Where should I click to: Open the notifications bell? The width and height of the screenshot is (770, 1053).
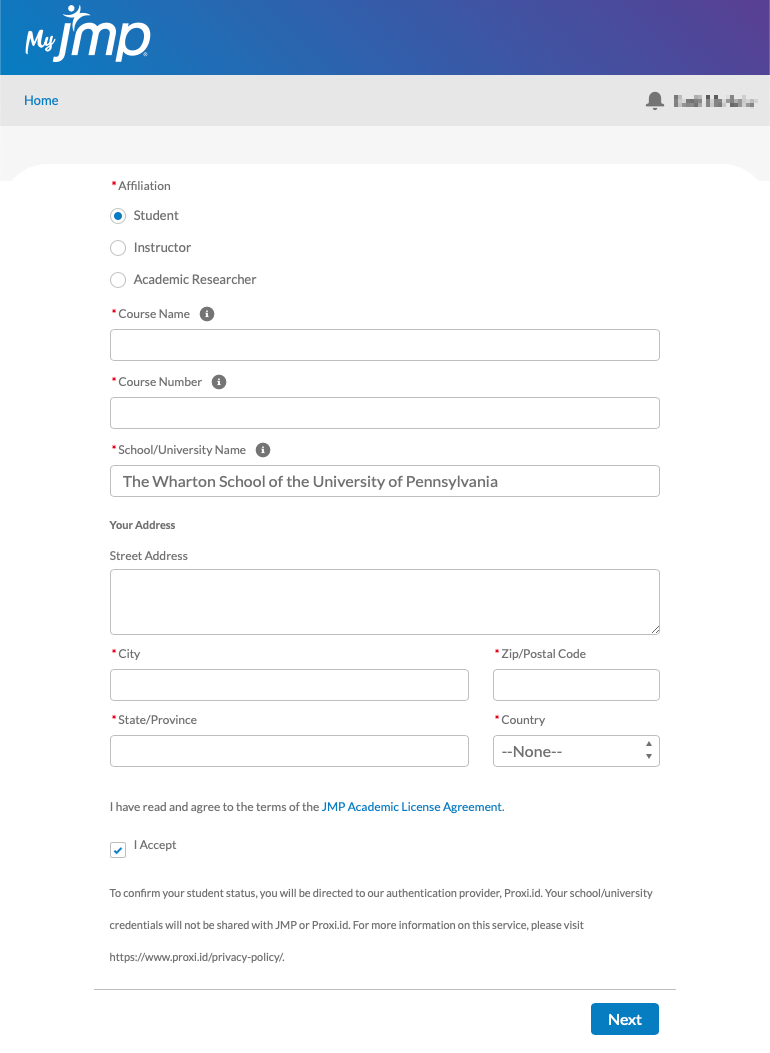655,101
